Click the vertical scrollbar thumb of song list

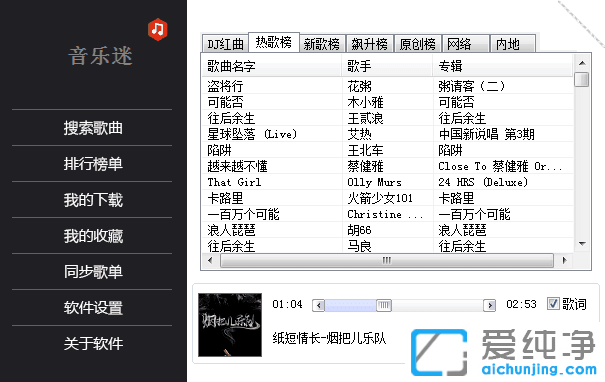click(x=581, y=79)
